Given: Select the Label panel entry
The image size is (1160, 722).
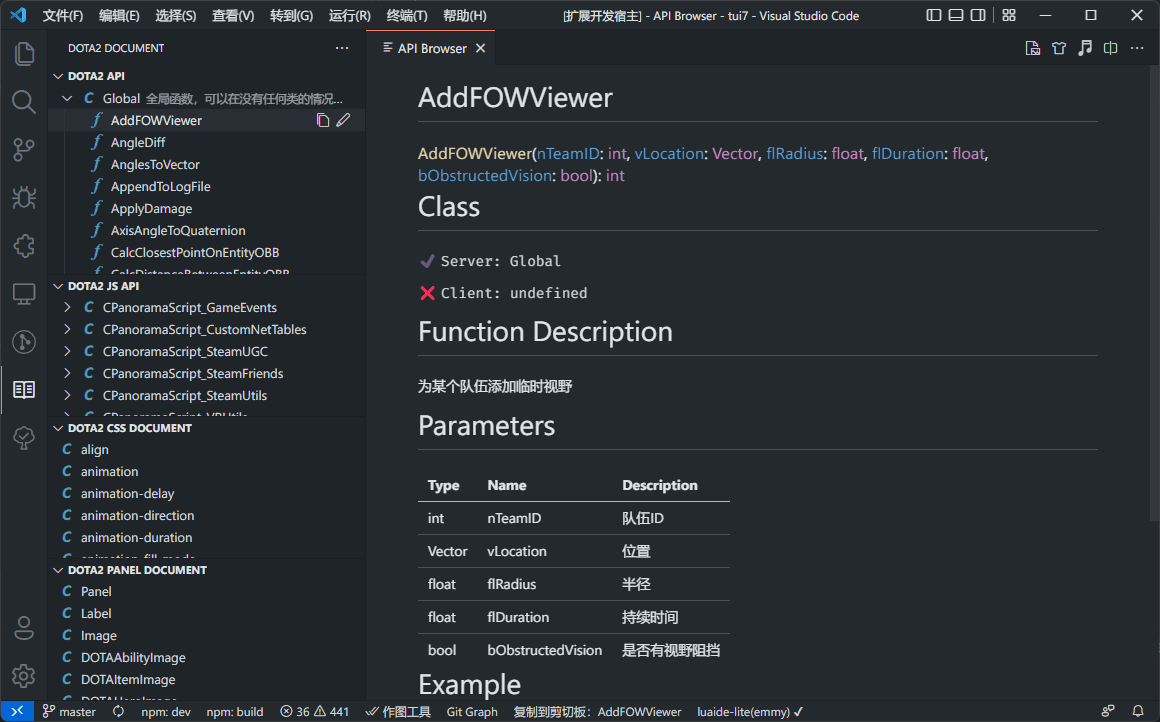Looking at the screenshot, I should (x=206, y=613).
